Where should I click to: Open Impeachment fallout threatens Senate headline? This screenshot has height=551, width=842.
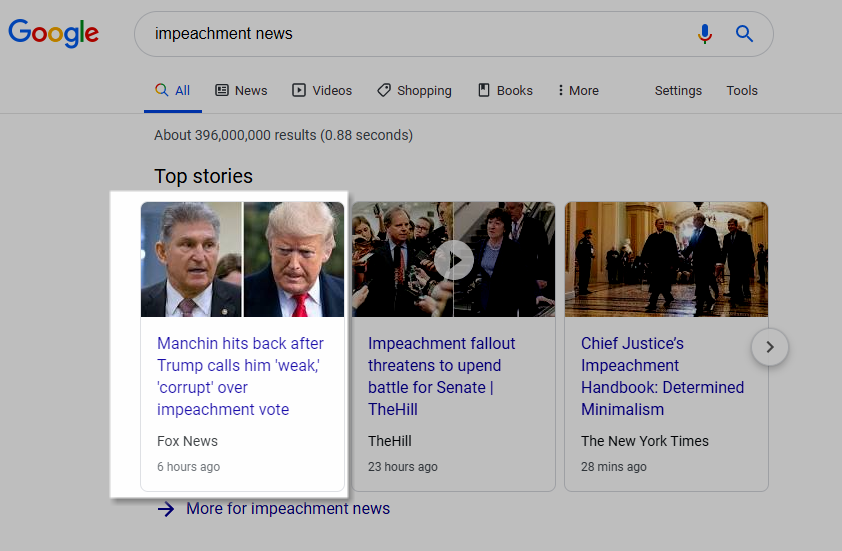tap(441, 376)
